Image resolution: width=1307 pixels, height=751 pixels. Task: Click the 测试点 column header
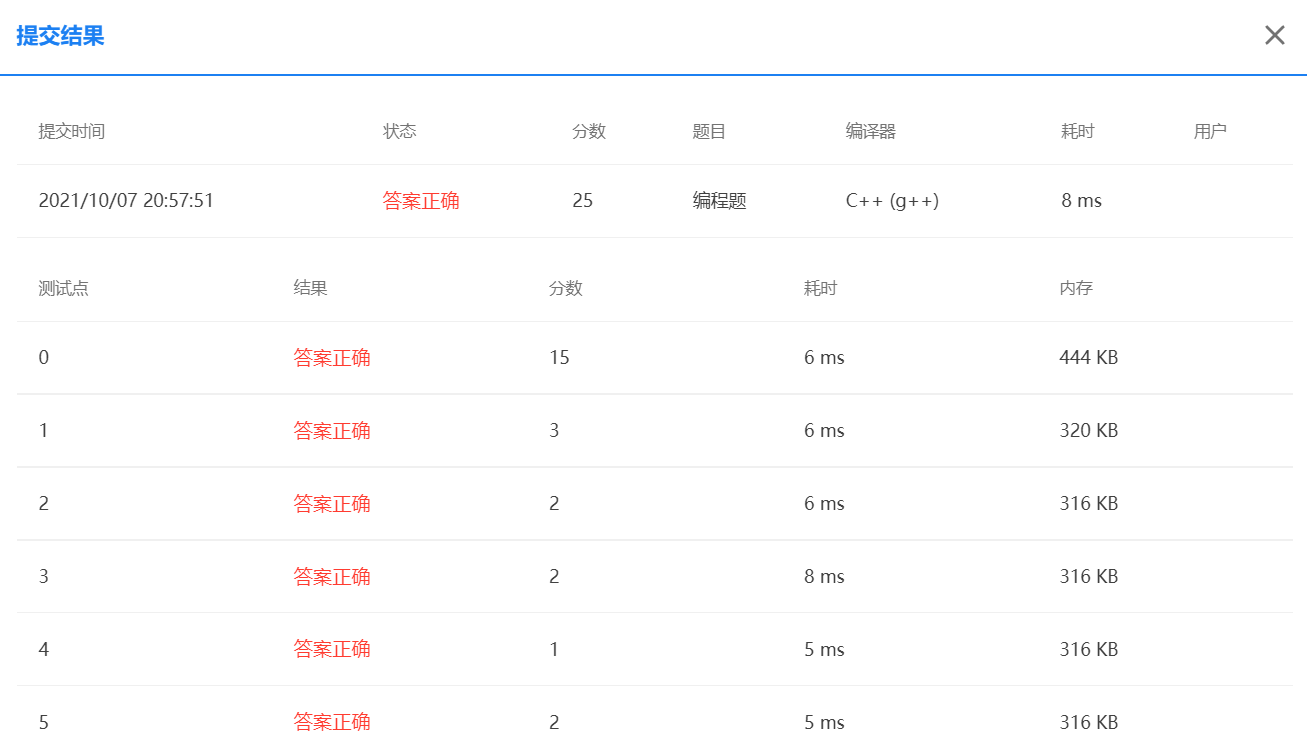tap(62, 288)
